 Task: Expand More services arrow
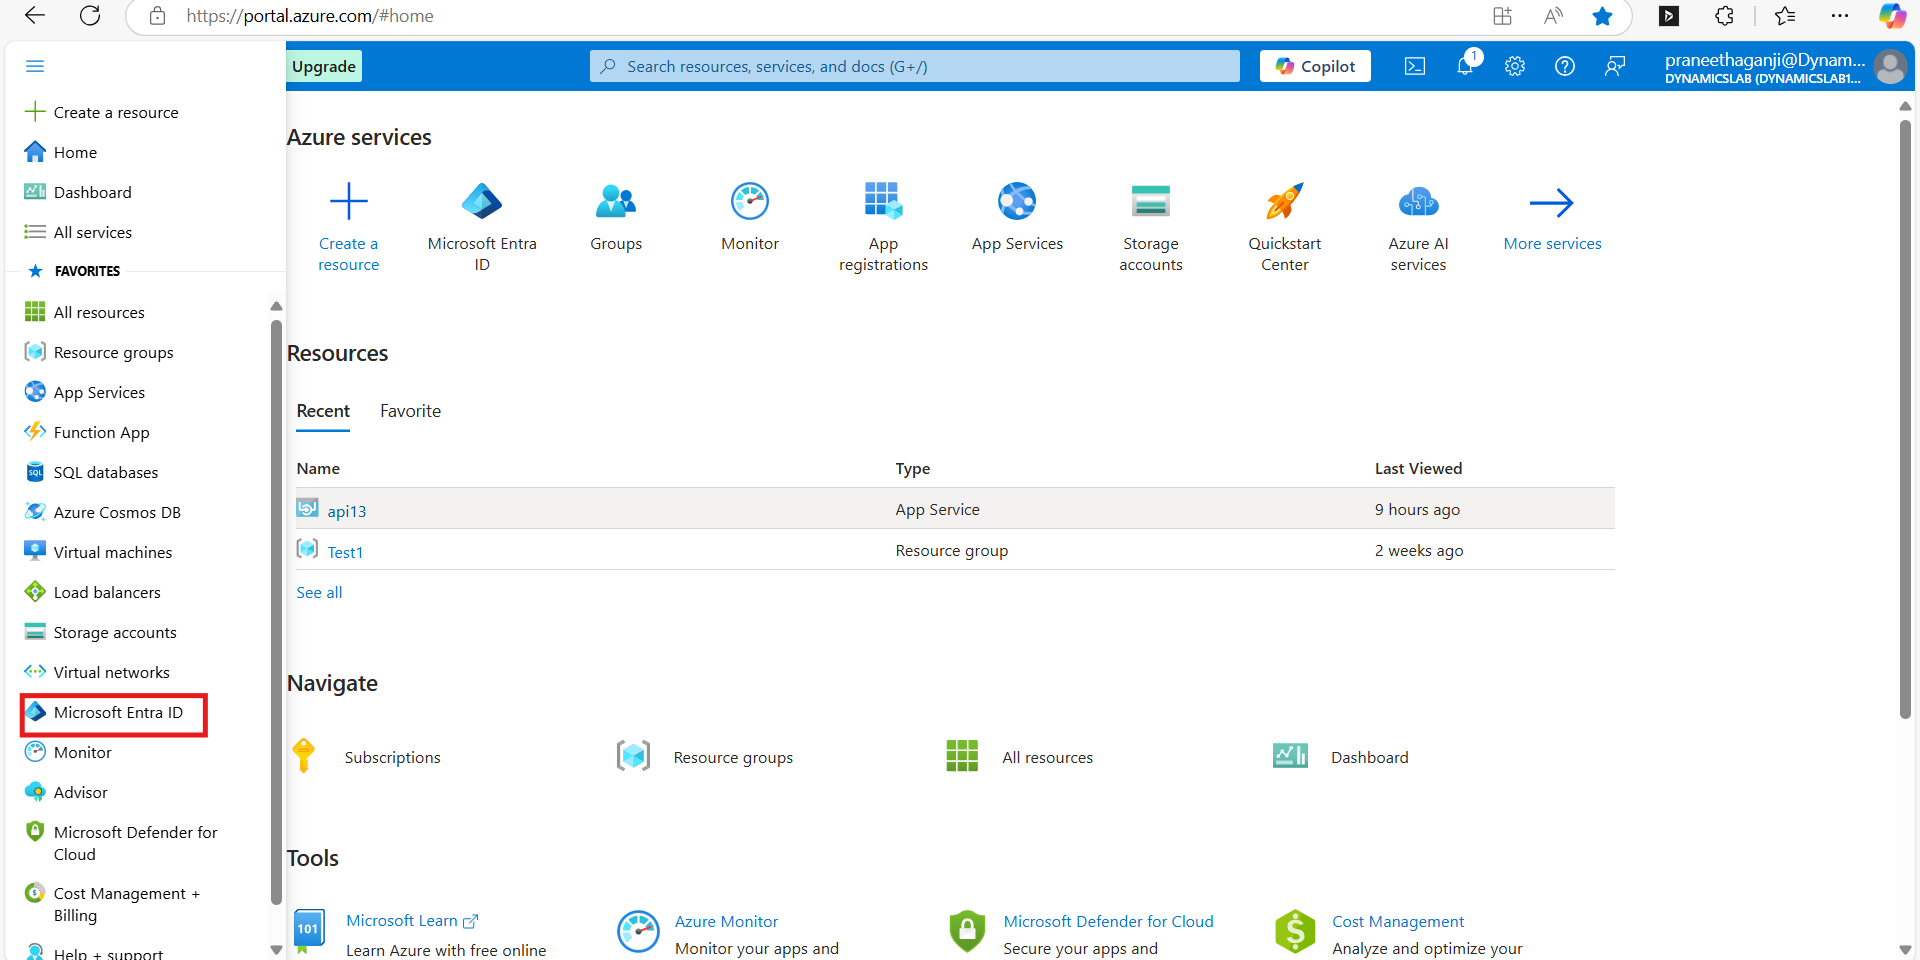click(1551, 203)
